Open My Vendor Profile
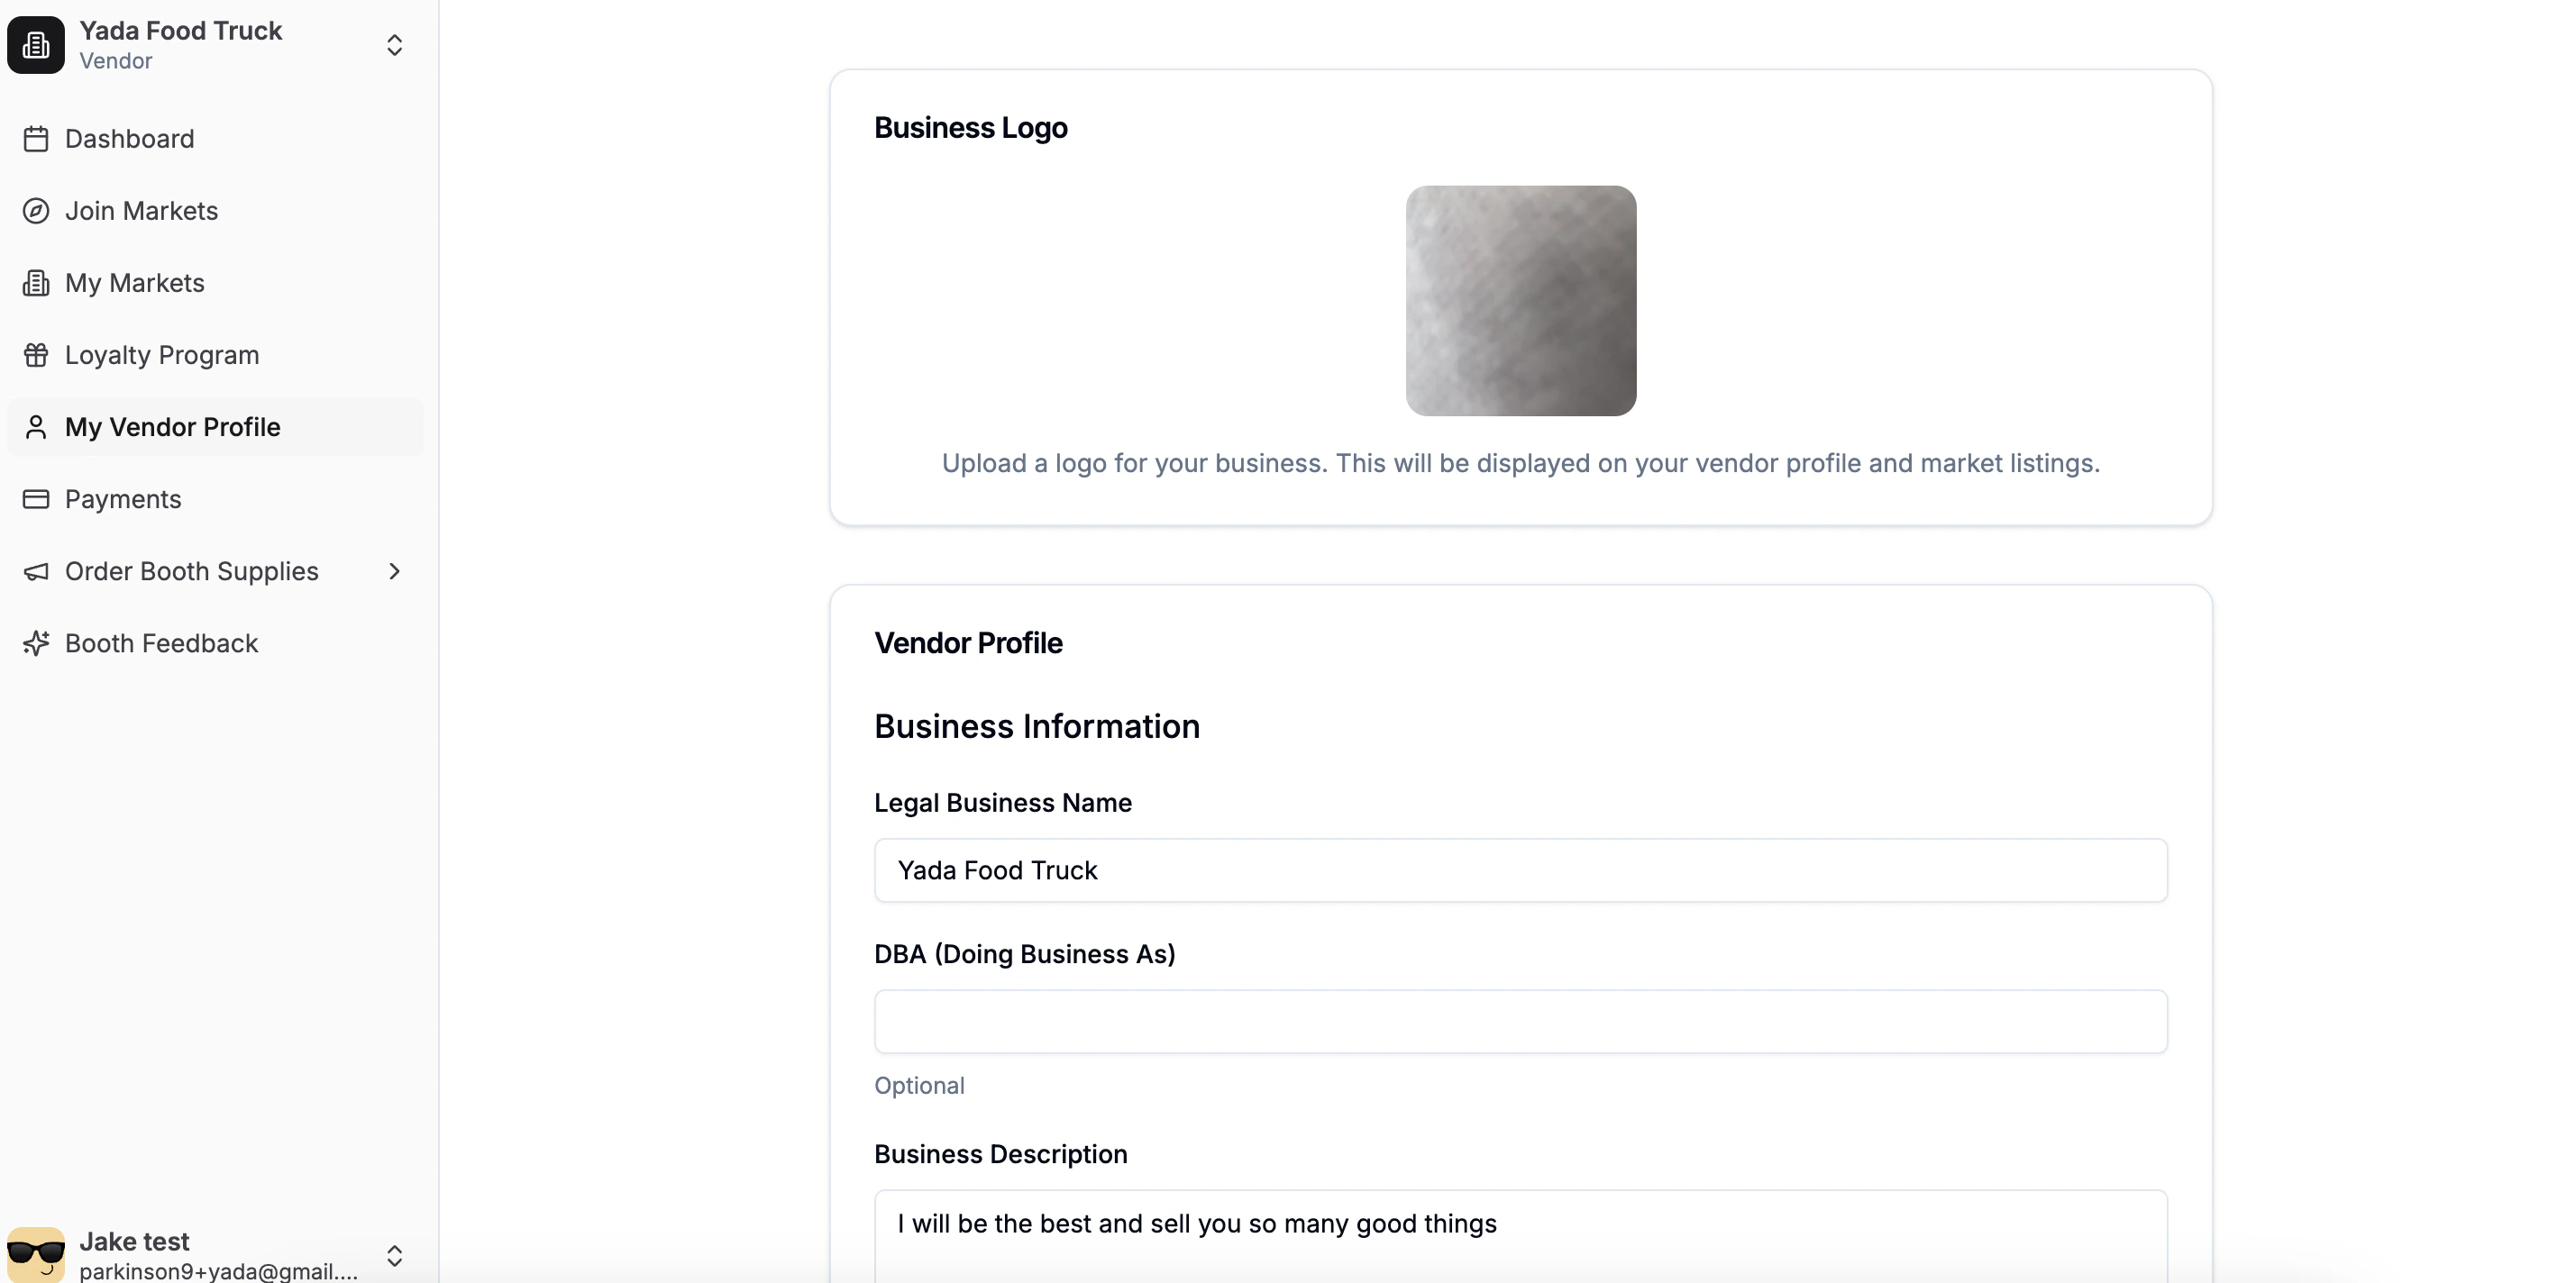Image resolution: width=2576 pixels, height=1283 pixels. (172, 427)
